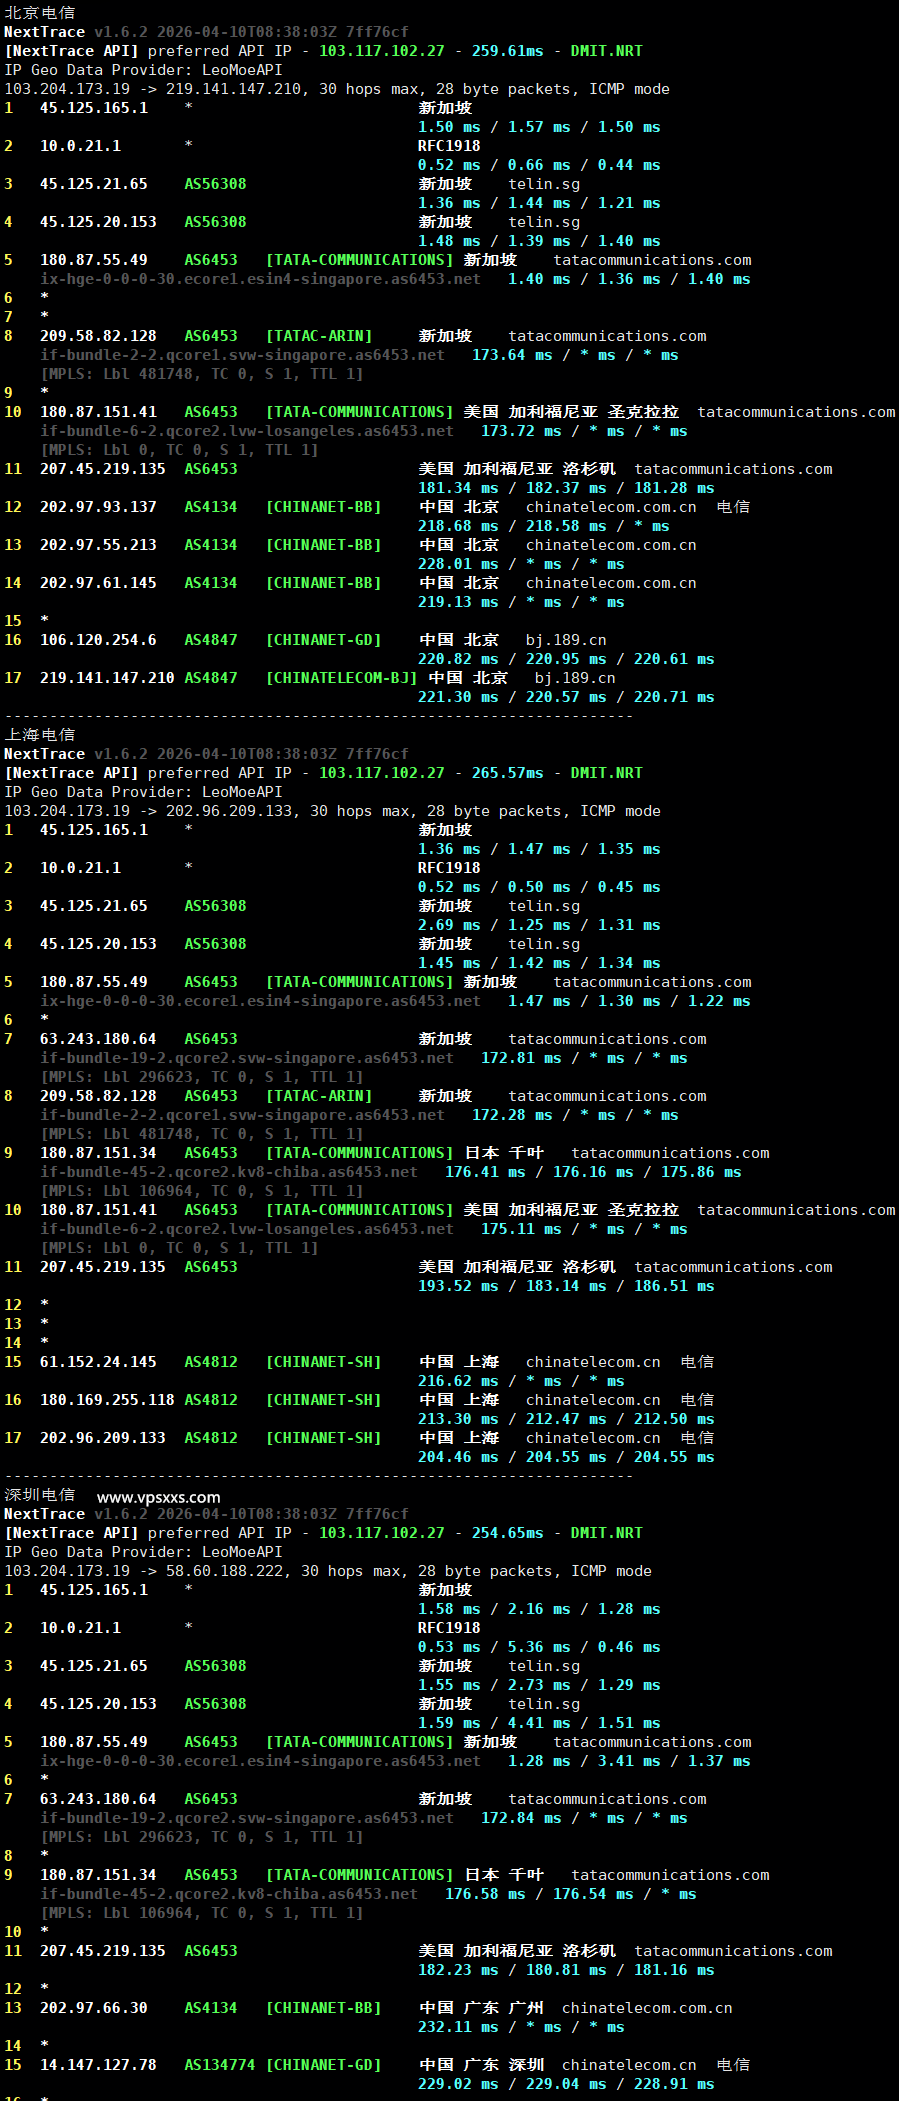This screenshot has width=899, height=2101.
Task: Select latency value 213.30 ms
Action: click(x=458, y=1419)
